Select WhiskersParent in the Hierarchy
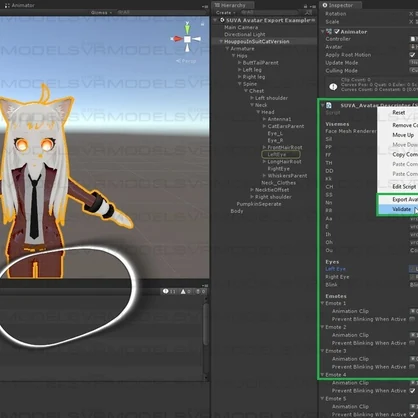Viewport: 418px width, 418px height. pos(287,176)
